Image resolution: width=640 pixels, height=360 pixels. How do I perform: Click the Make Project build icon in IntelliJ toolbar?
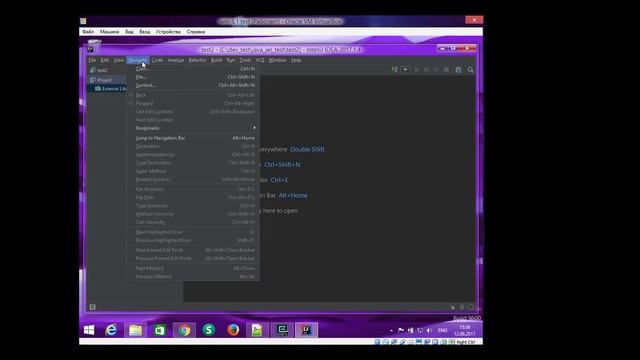point(395,70)
